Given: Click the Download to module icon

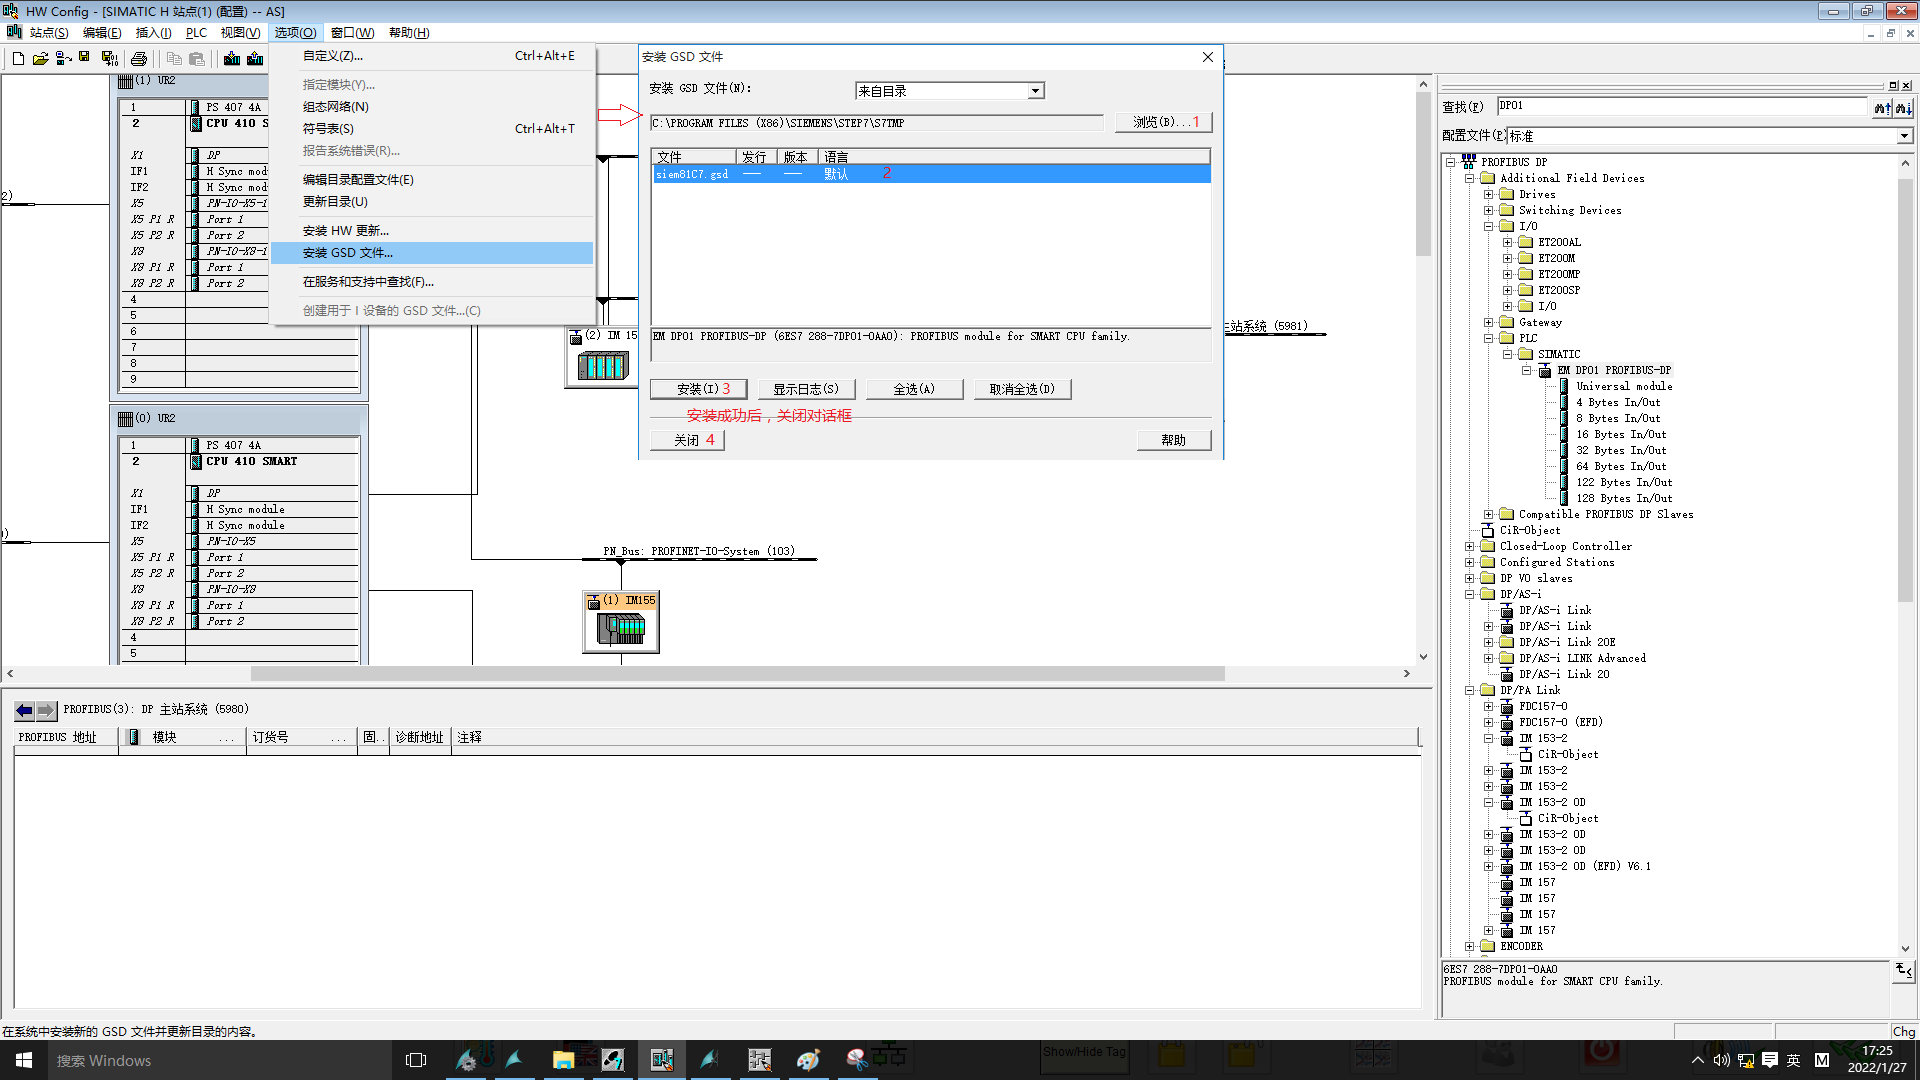Looking at the screenshot, I should [x=232, y=59].
